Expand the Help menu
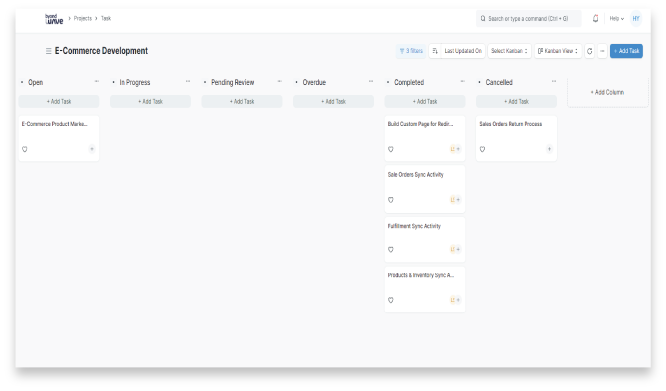Viewport: 666px width, 391px height. (x=616, y=19)
